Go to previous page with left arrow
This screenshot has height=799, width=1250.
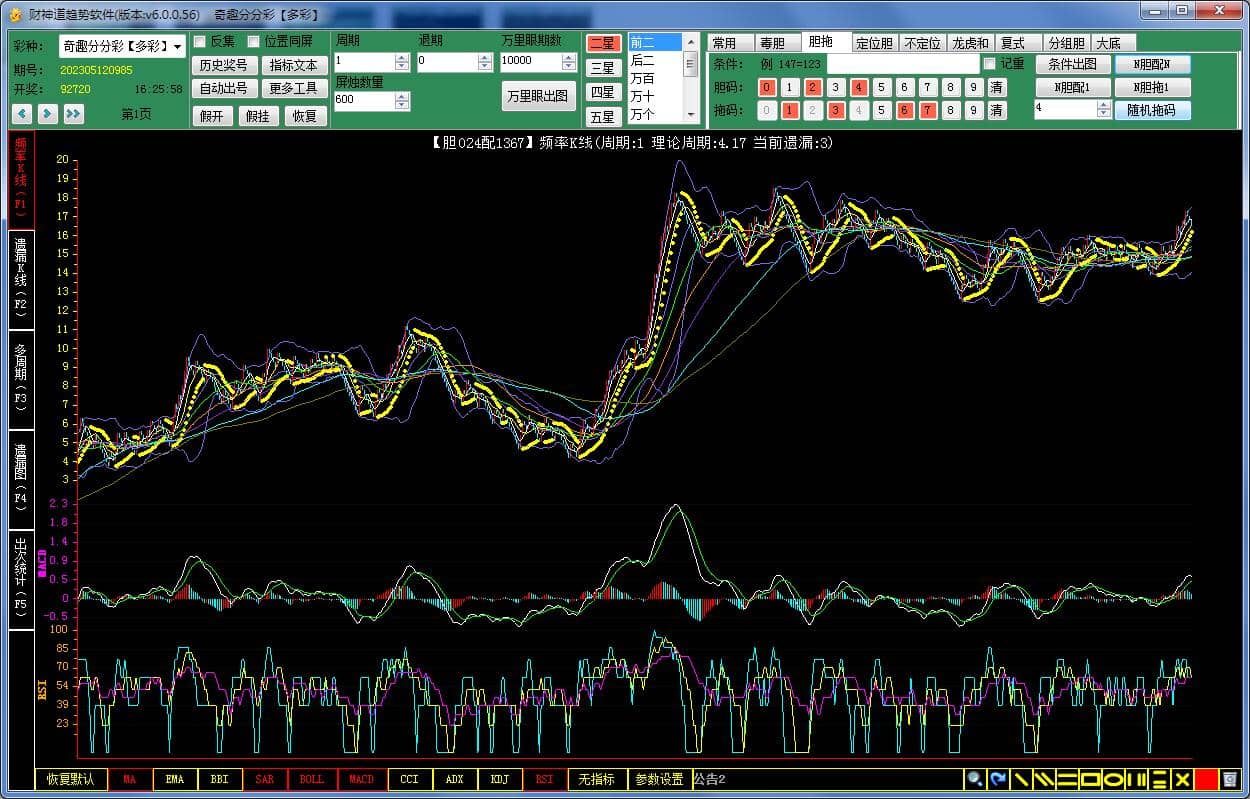21,114
